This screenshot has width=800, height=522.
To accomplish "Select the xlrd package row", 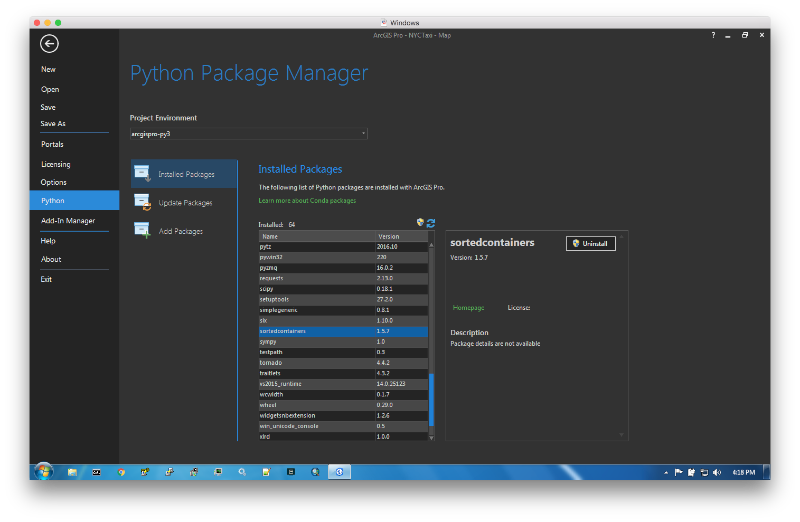I will click(343, 436).
